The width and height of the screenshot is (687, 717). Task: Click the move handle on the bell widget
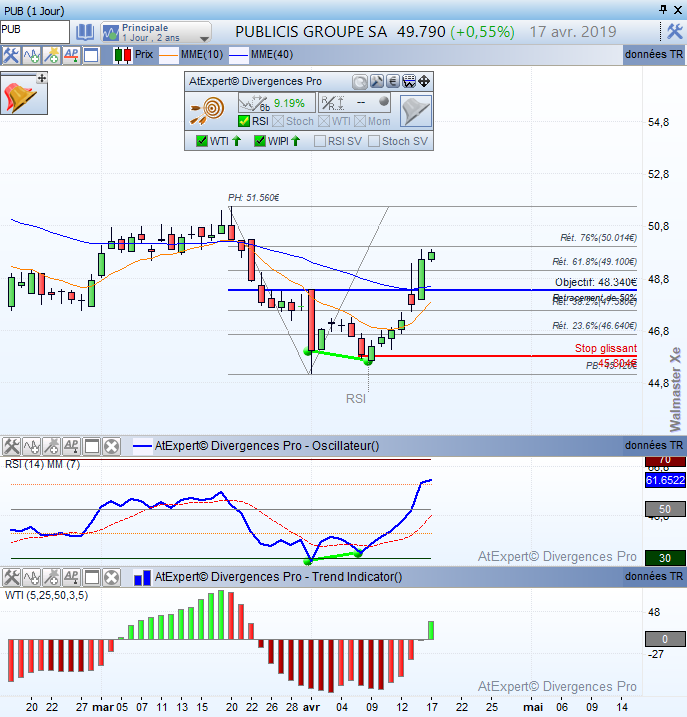point(42,78)
